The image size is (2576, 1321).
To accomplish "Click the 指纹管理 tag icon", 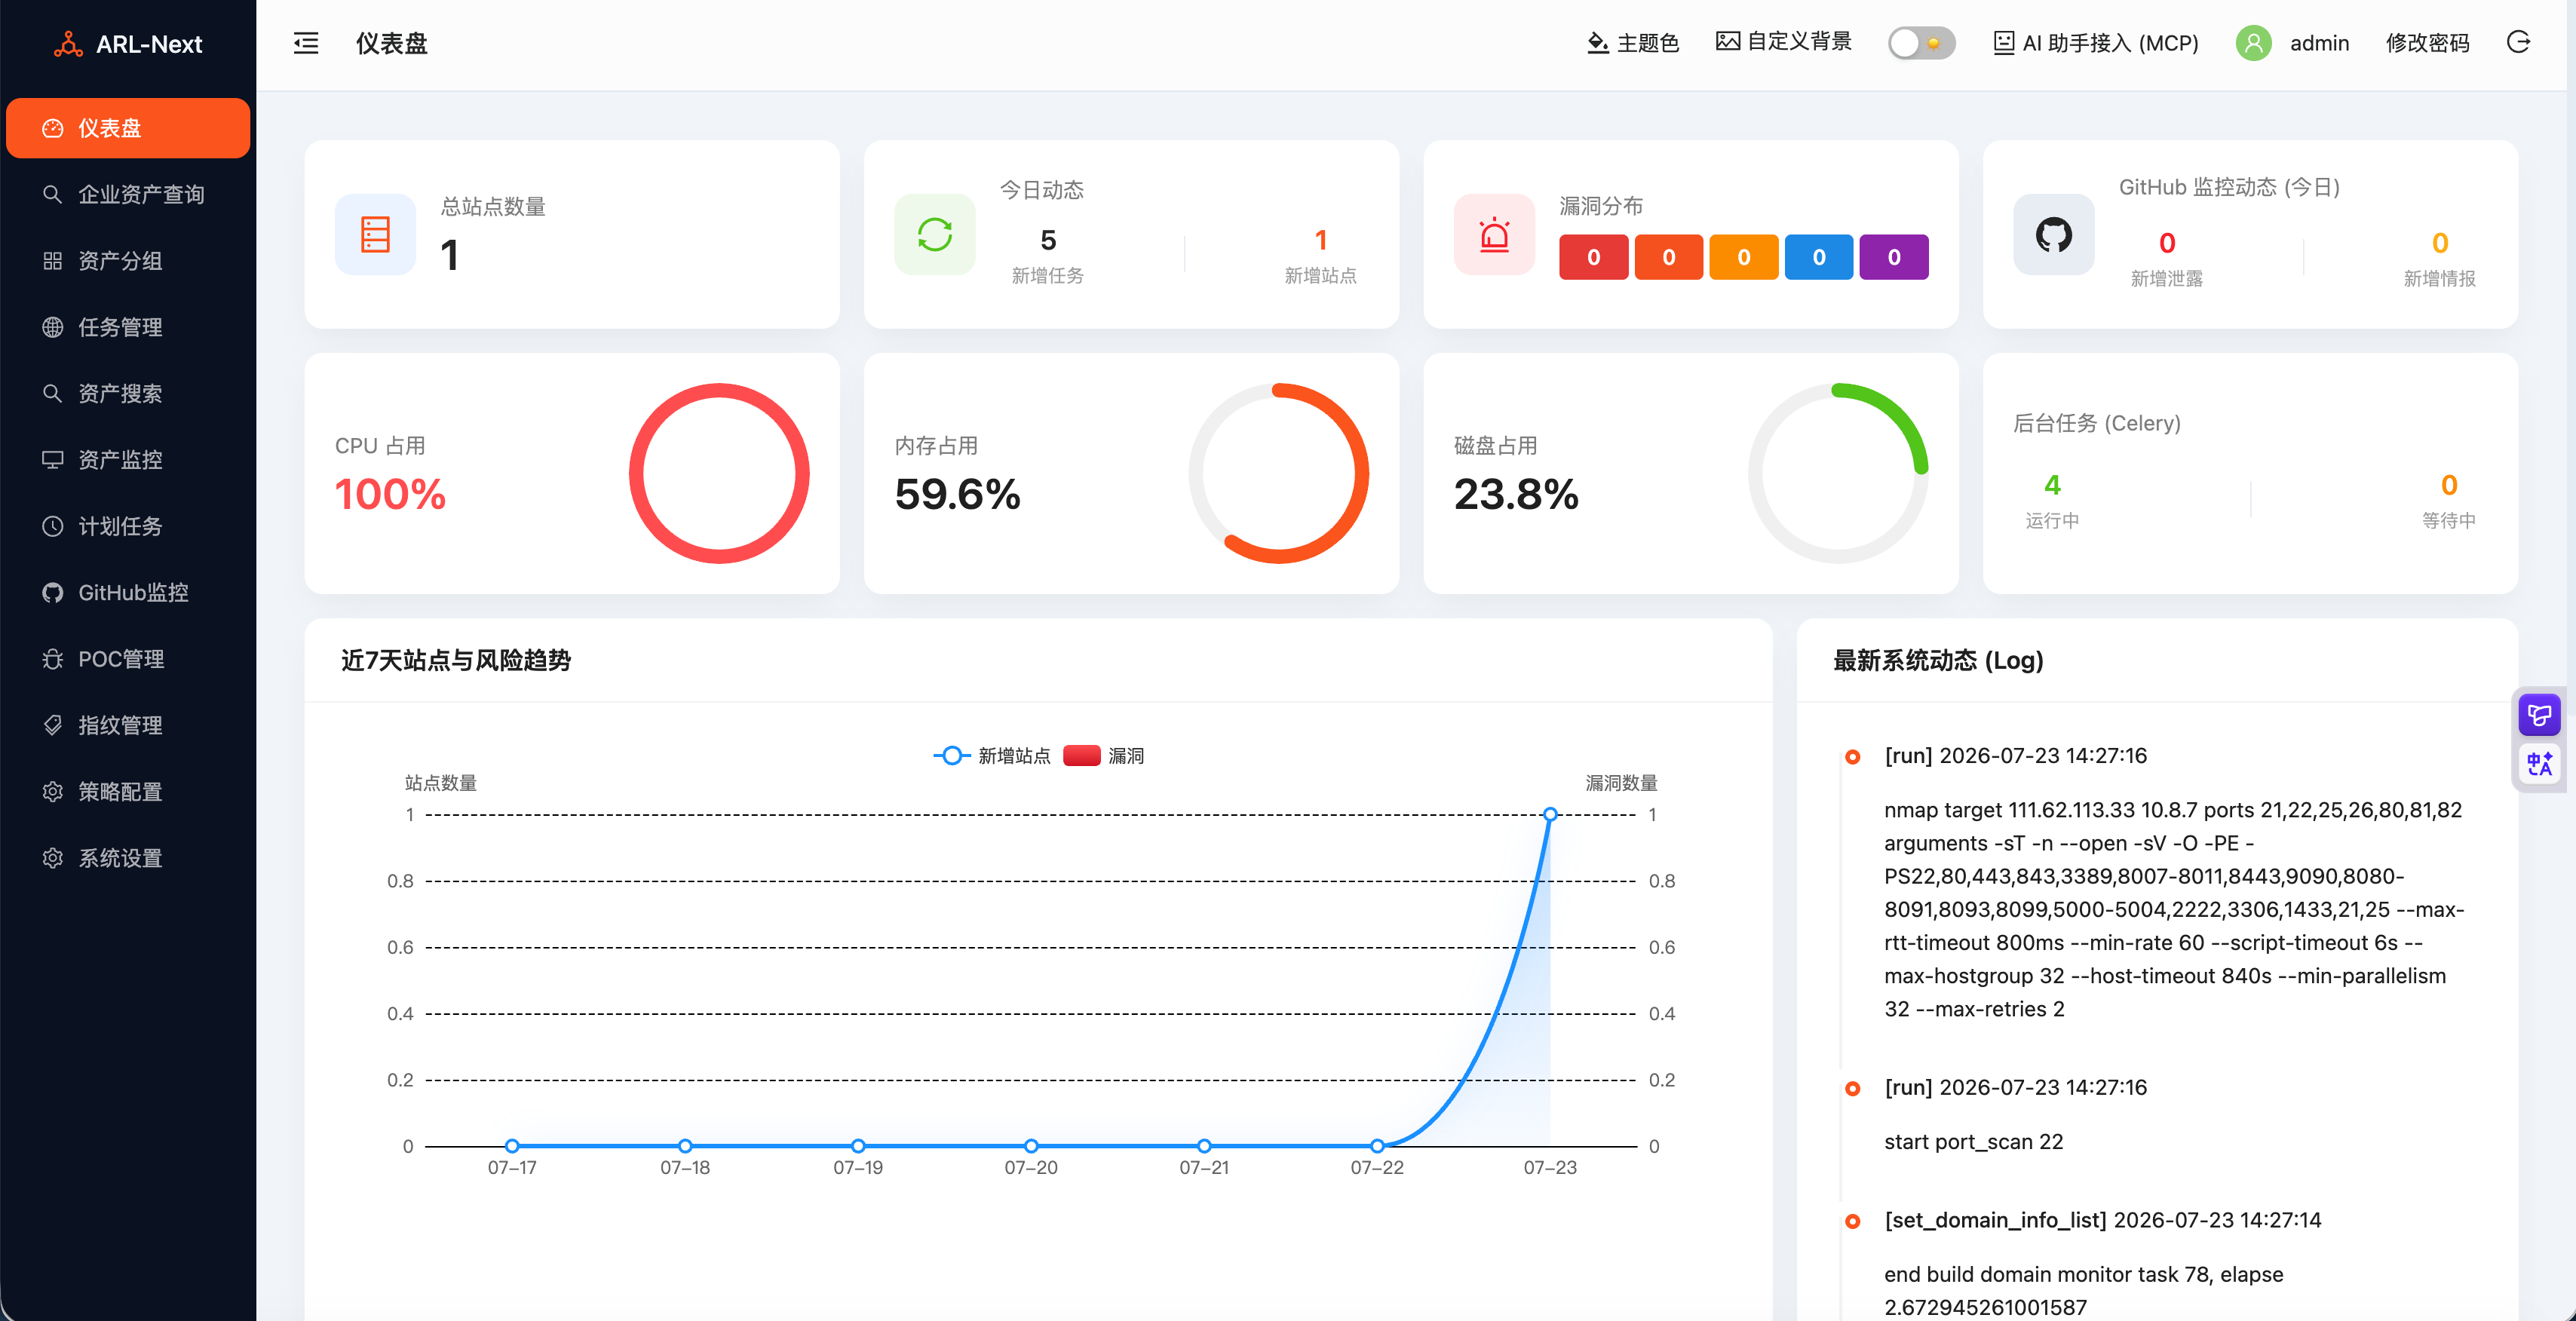I will [53, 725].
